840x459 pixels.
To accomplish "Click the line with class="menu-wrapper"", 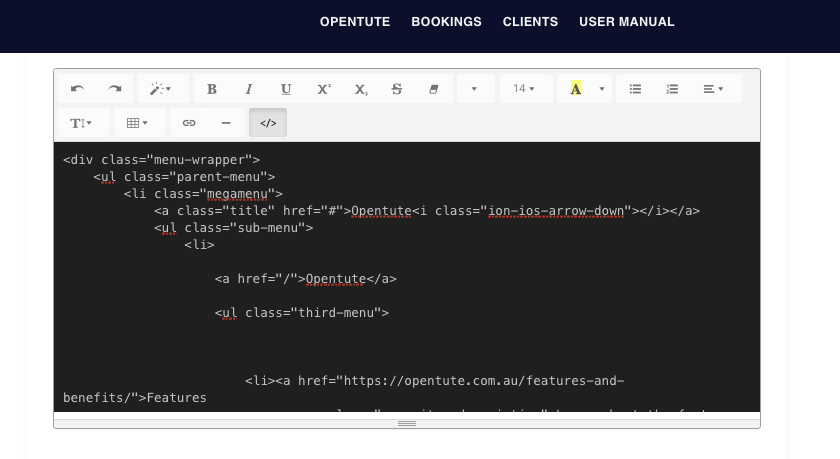I will point(161,160).
